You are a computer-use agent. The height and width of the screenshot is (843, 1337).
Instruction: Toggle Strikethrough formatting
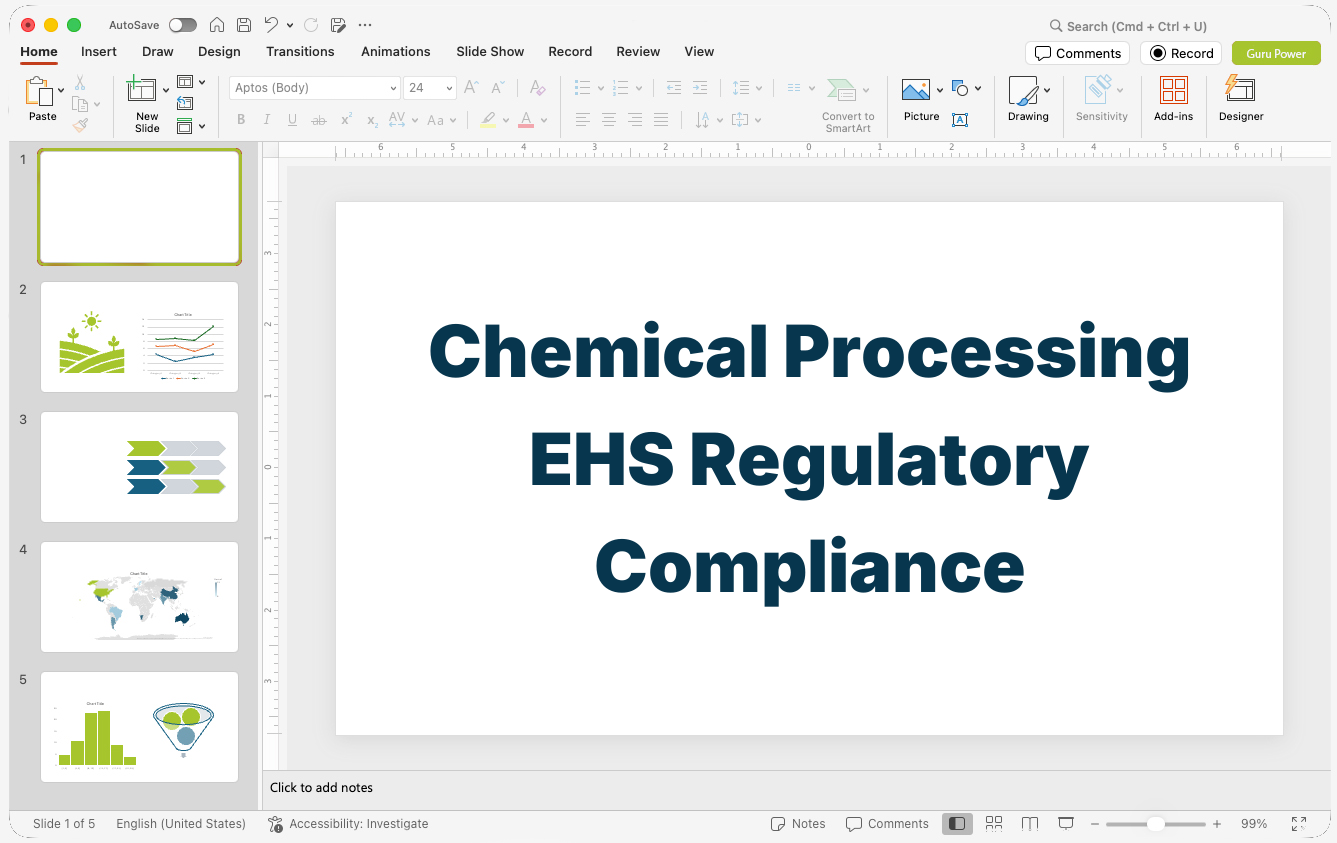click(x=319, y=120)
